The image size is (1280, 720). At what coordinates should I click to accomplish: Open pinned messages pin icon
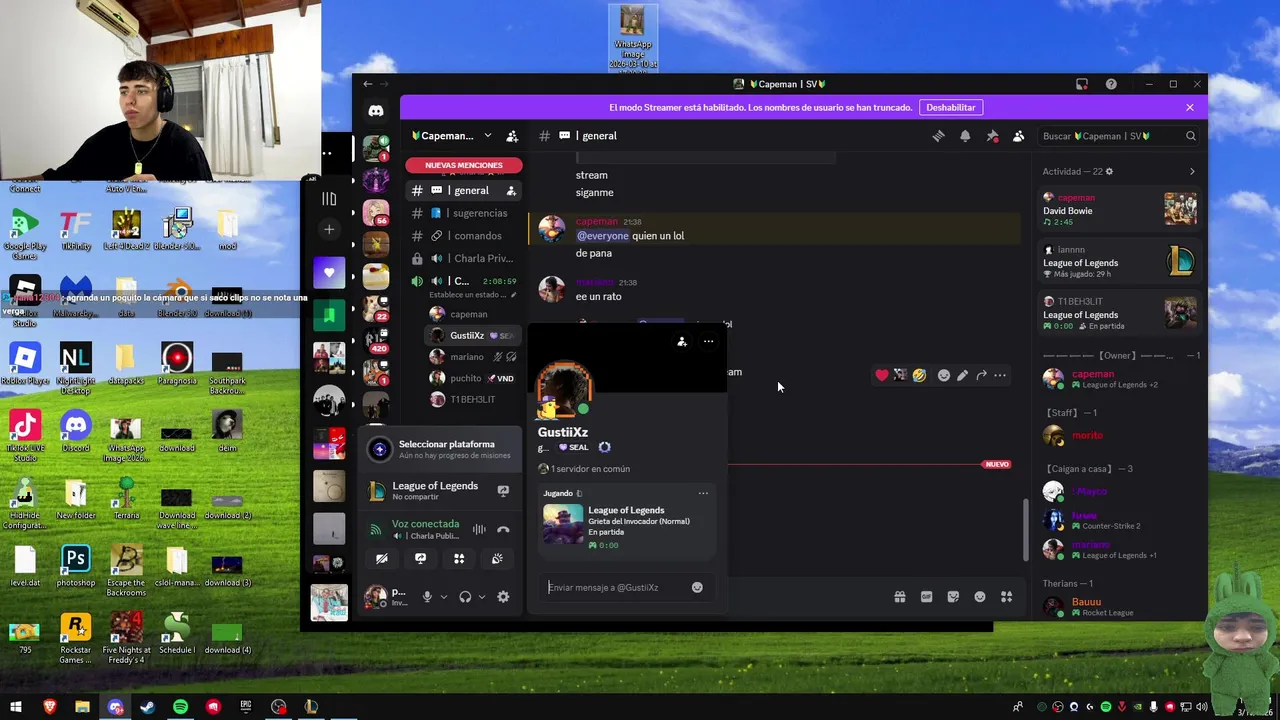(x=992, y=136)
